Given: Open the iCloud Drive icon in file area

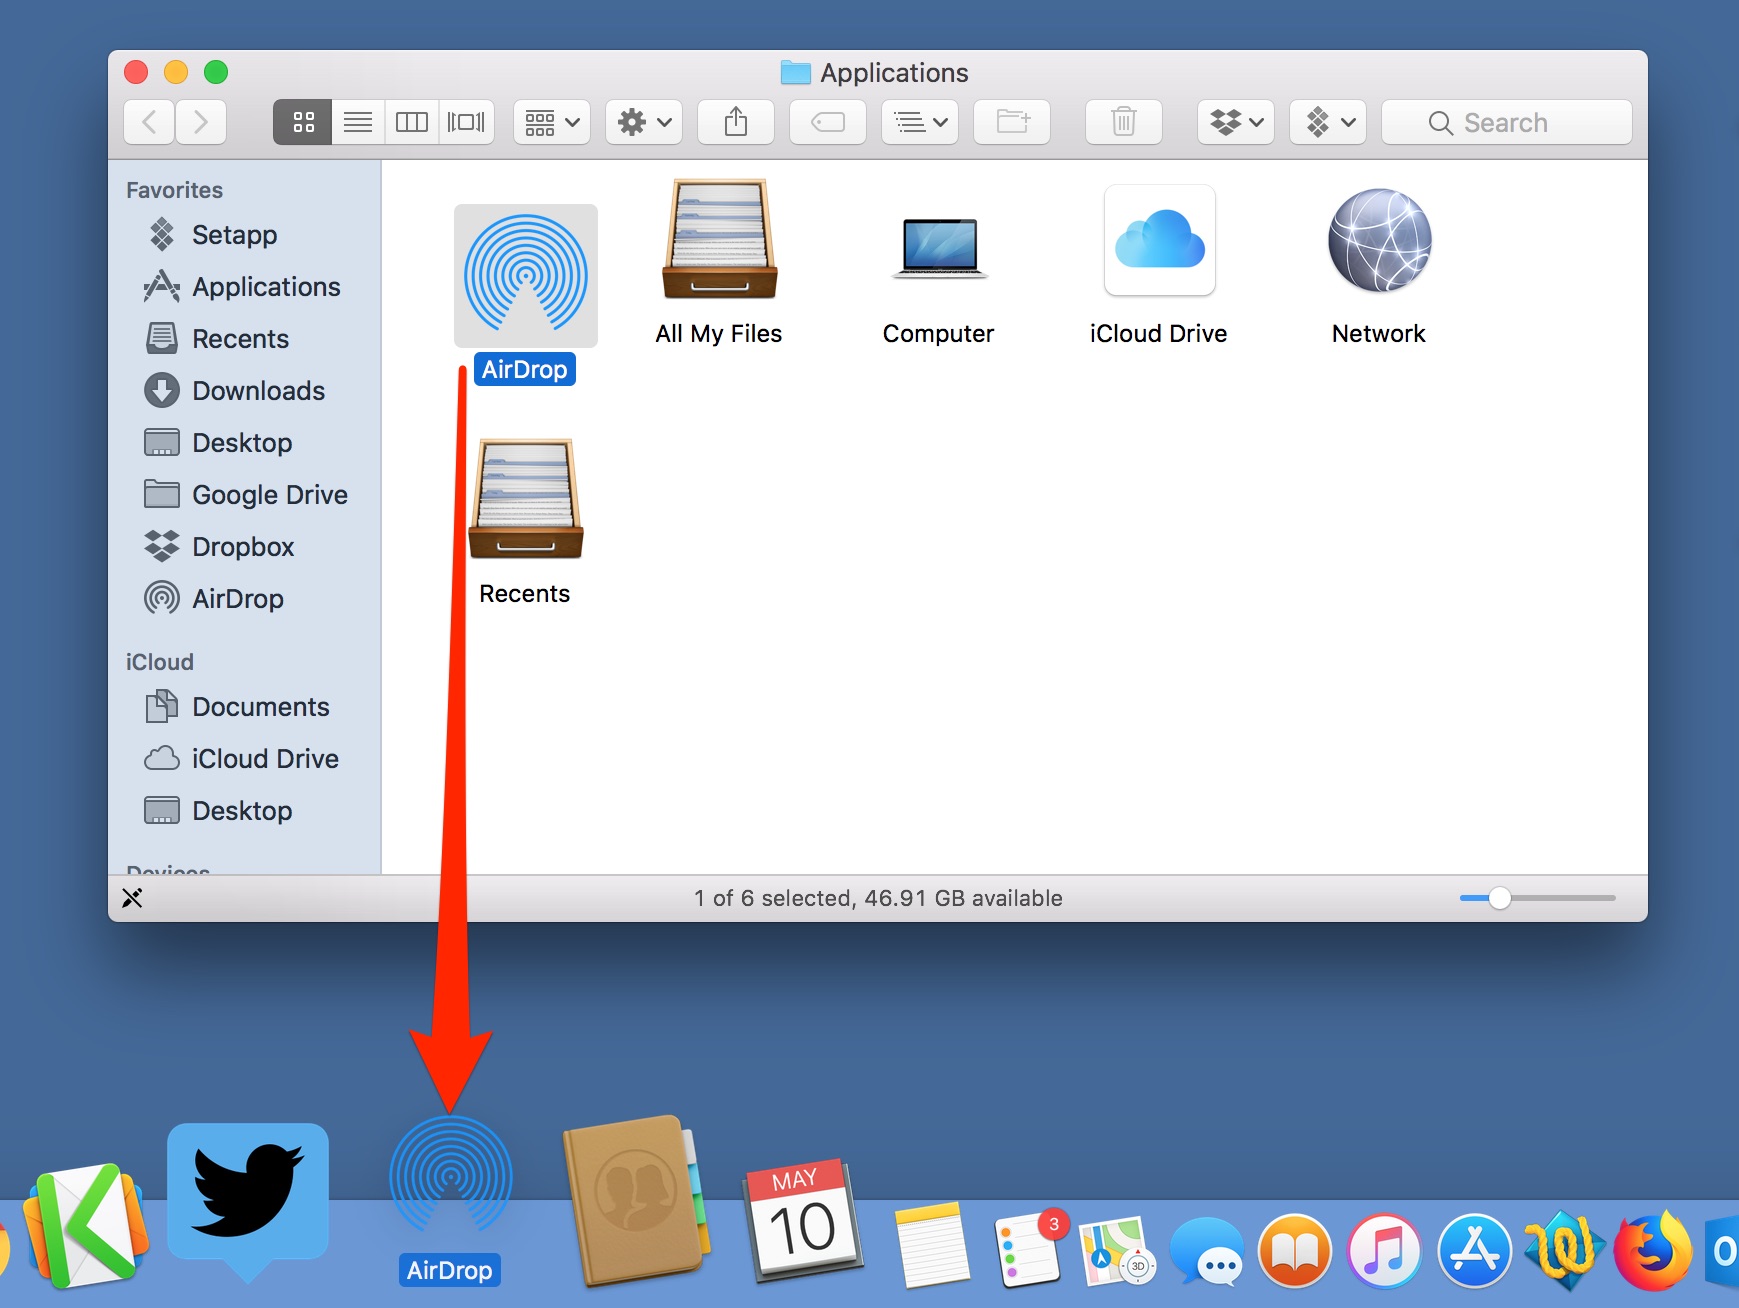Looking at the screenshot, I should point(1159,242).
